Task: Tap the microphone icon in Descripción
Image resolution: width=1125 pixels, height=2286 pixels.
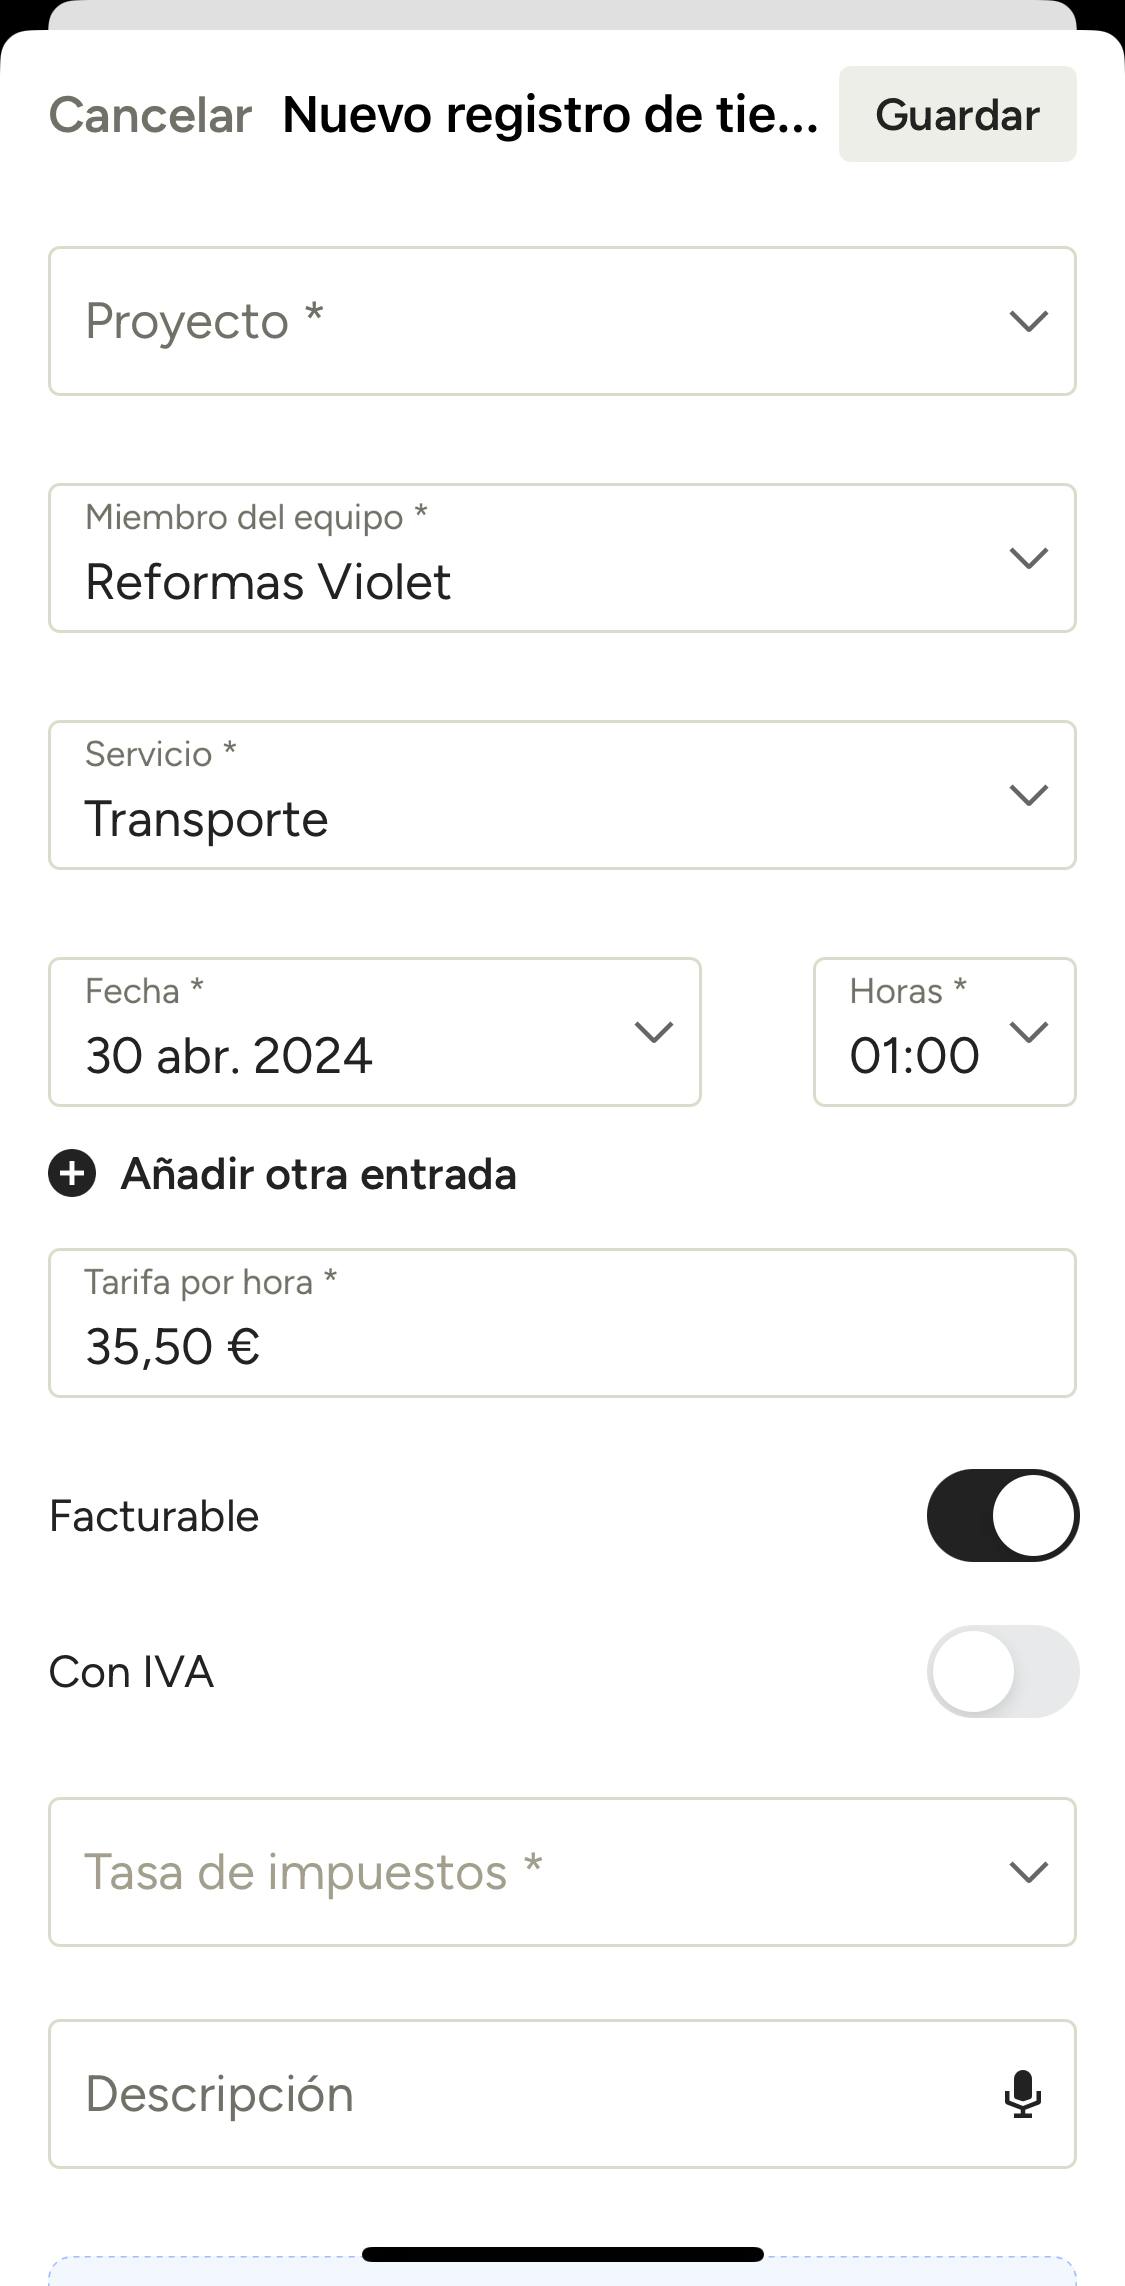Action: [x=1022, y=2093]
